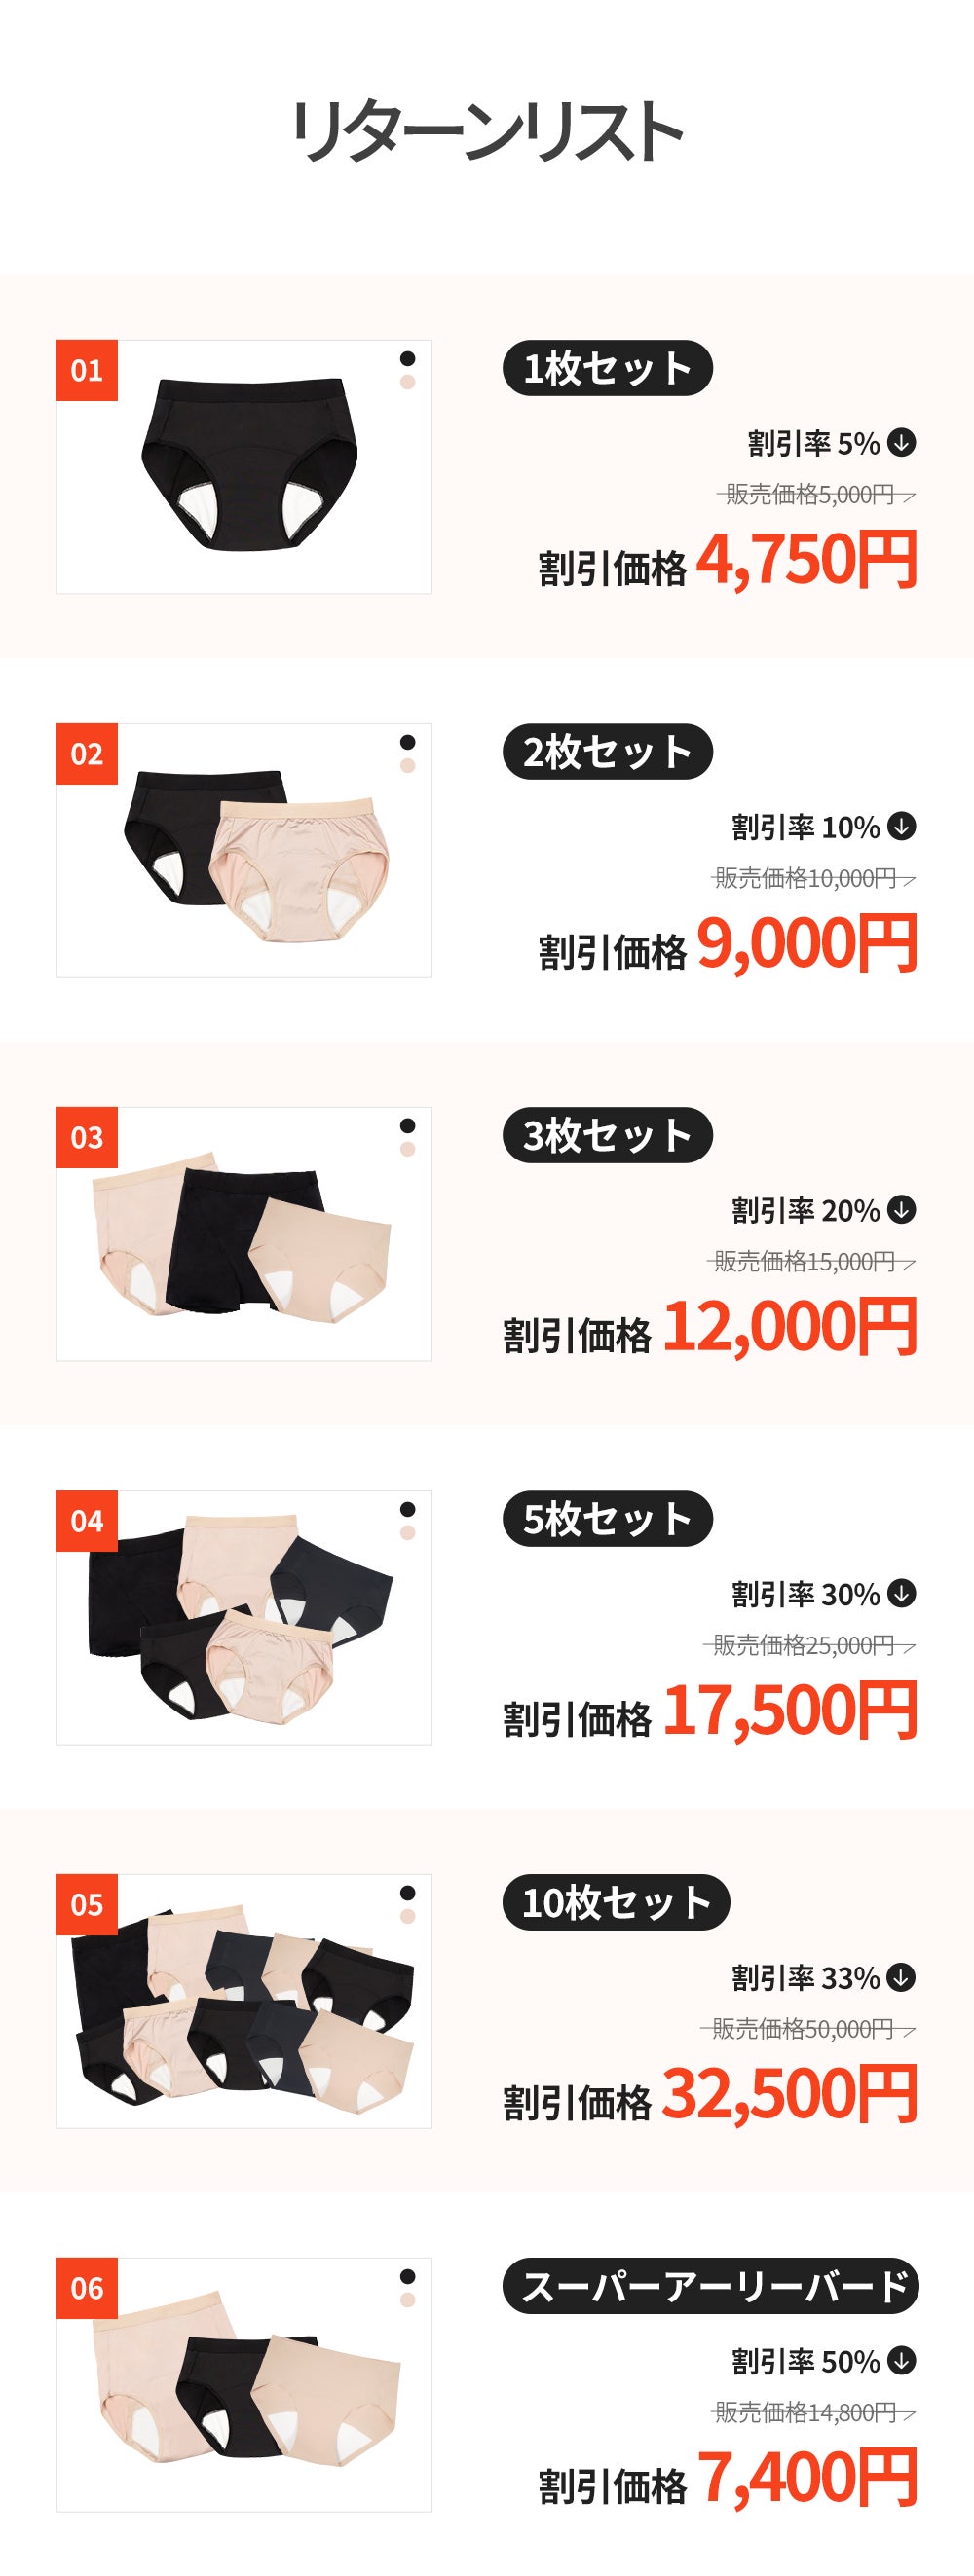This screenshot has width=974, height=2576.
Task: Click the リターンリスト heading
Action: click(487, 131)
